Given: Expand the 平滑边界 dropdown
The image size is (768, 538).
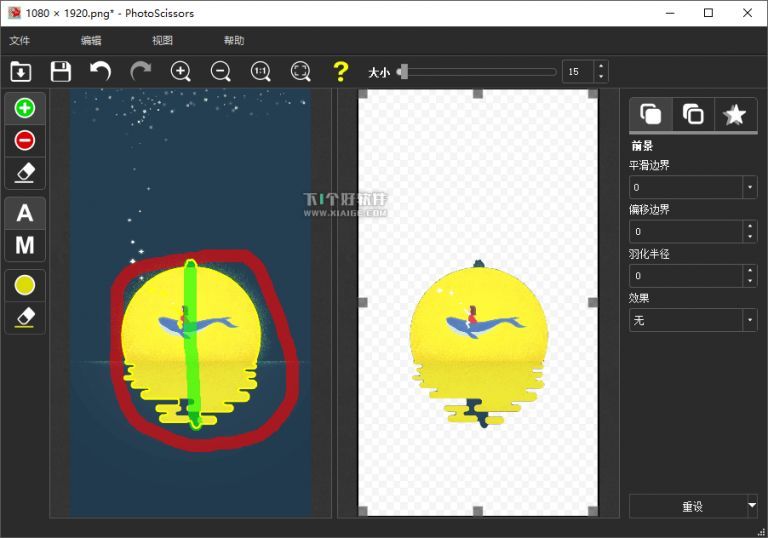Looking at the screenshot, I should click(749, 187).
